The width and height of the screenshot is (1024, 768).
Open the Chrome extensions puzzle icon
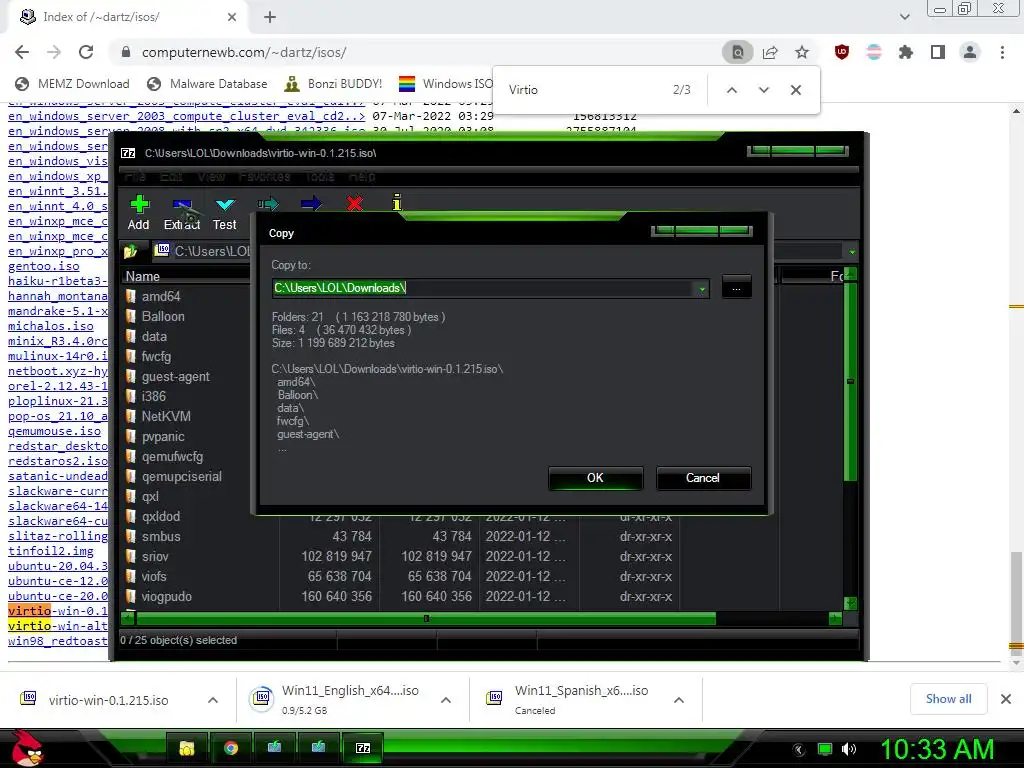(906, 52)
